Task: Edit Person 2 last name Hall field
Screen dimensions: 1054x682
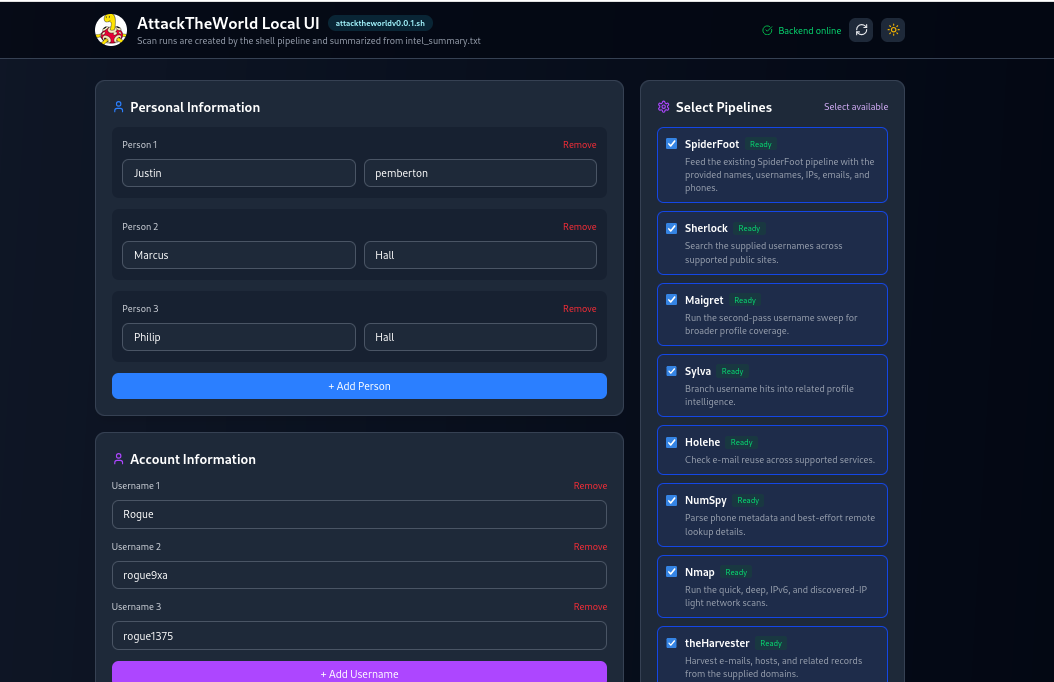Action: pyautogui.click(x=480, y=255)
